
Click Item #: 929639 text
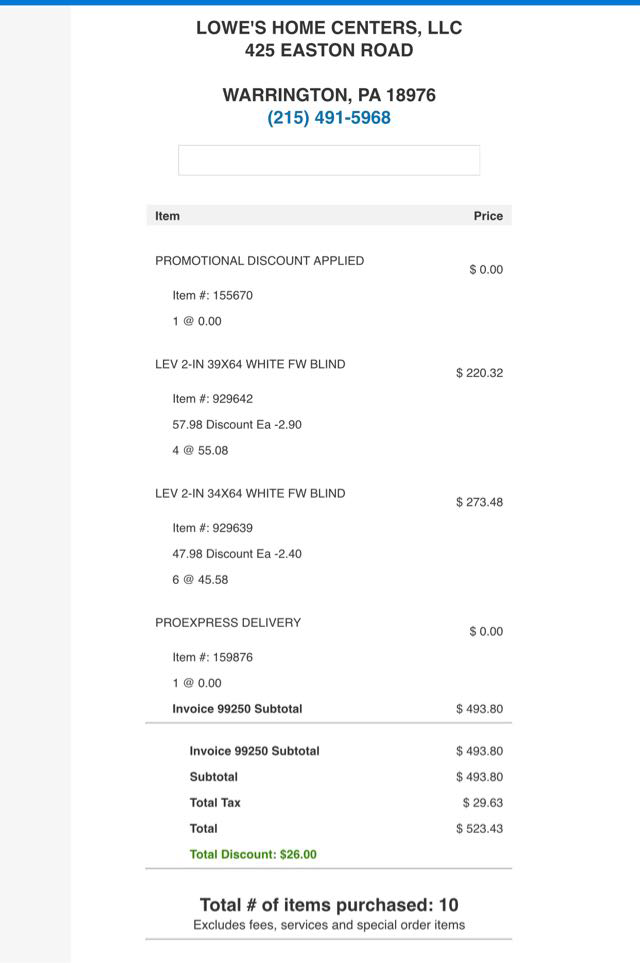coord(213,528)
